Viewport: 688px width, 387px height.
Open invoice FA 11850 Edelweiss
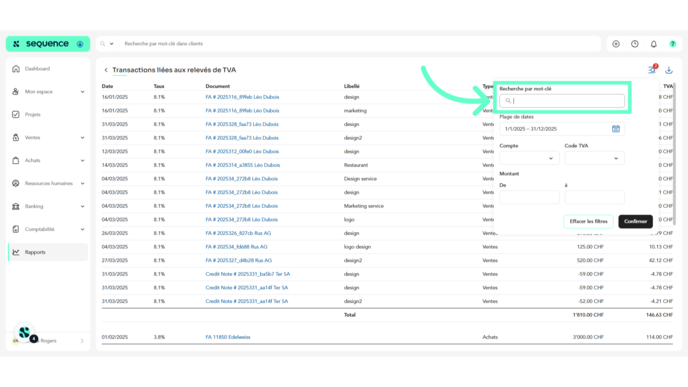coord(228,337)
